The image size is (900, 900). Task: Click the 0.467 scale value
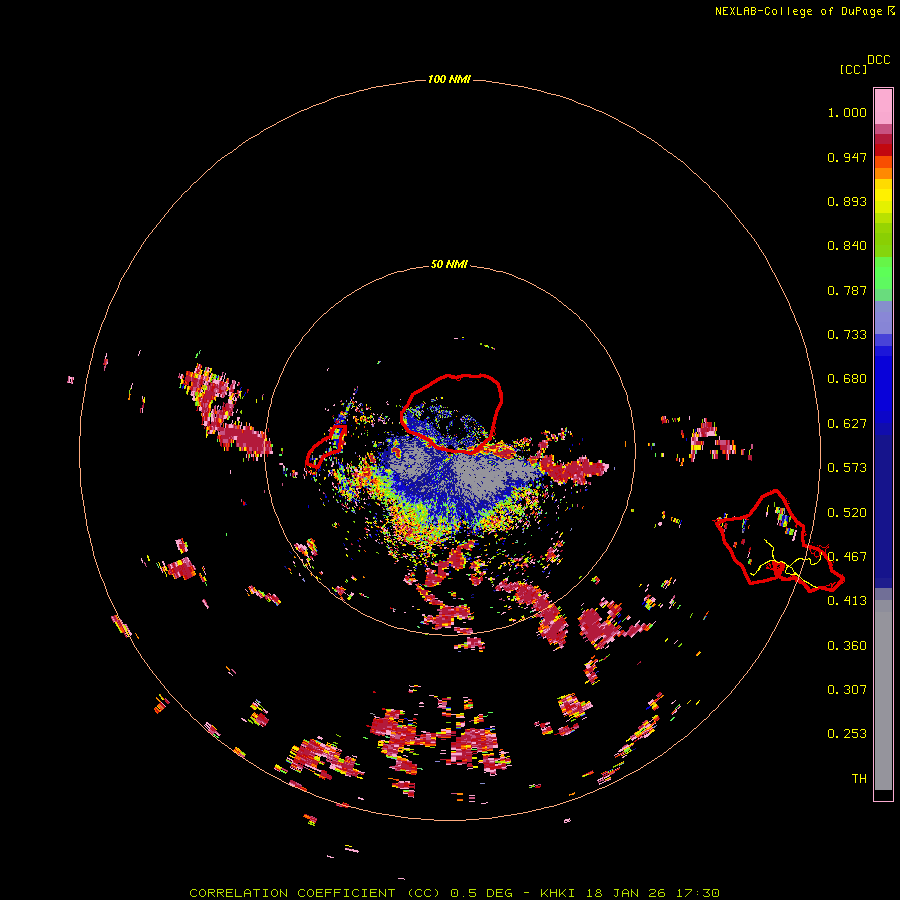click(847, 557)
